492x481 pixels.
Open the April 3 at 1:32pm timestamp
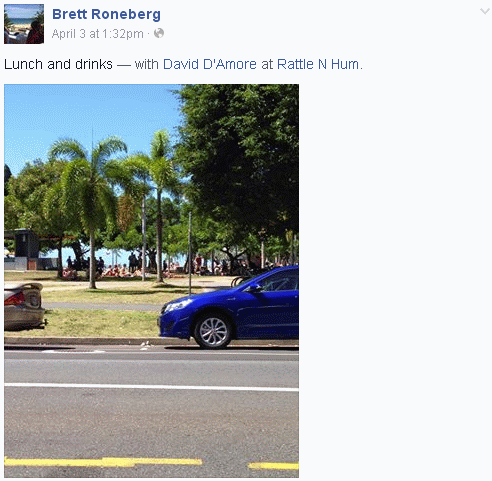pyautogui.click(x=98, y=34)
